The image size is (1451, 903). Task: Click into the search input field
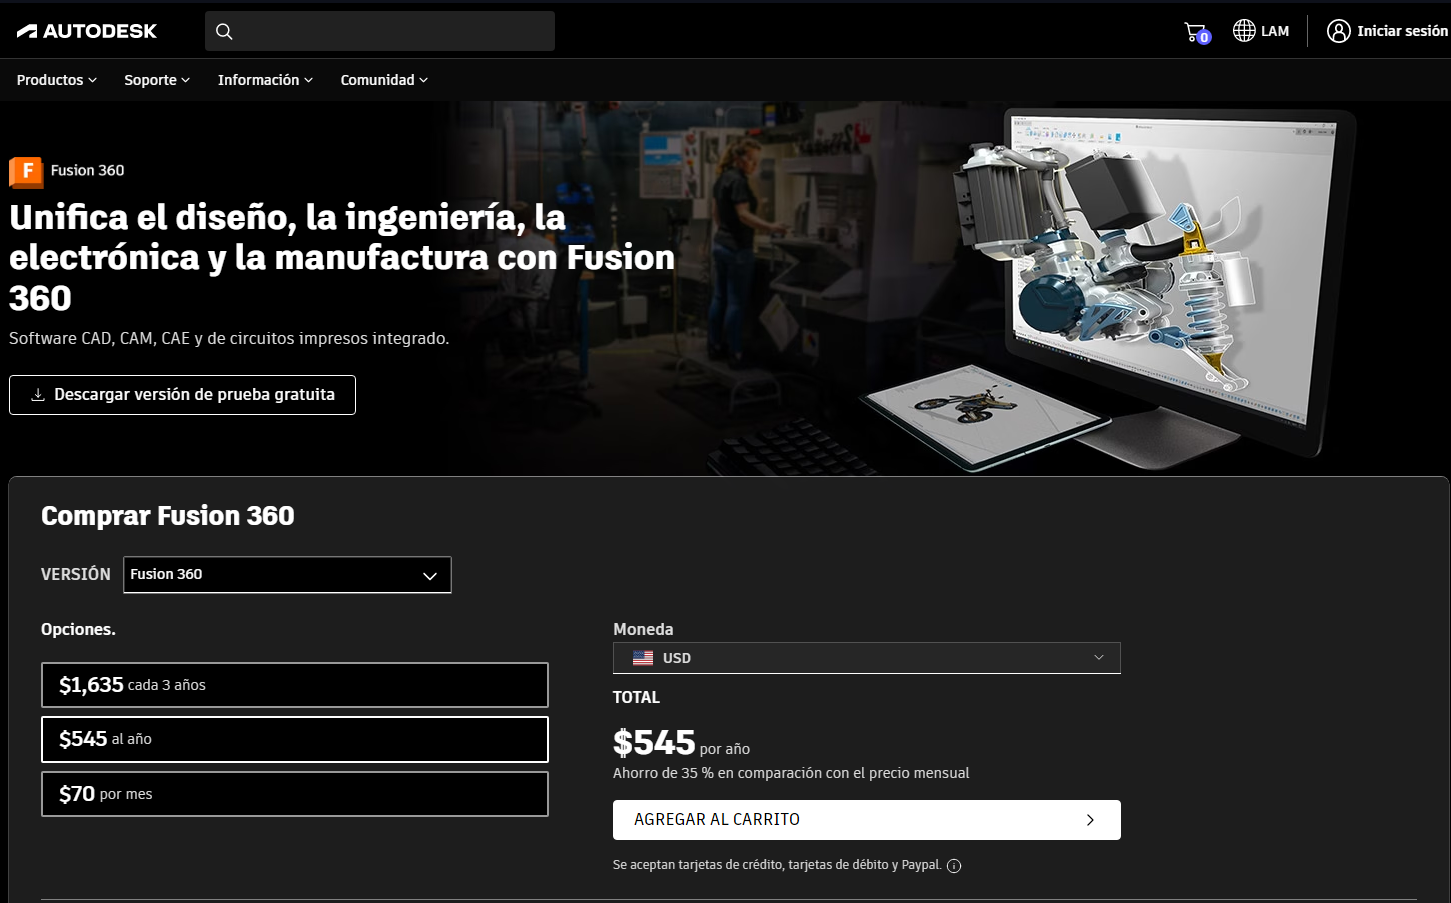tap(380, 31)
